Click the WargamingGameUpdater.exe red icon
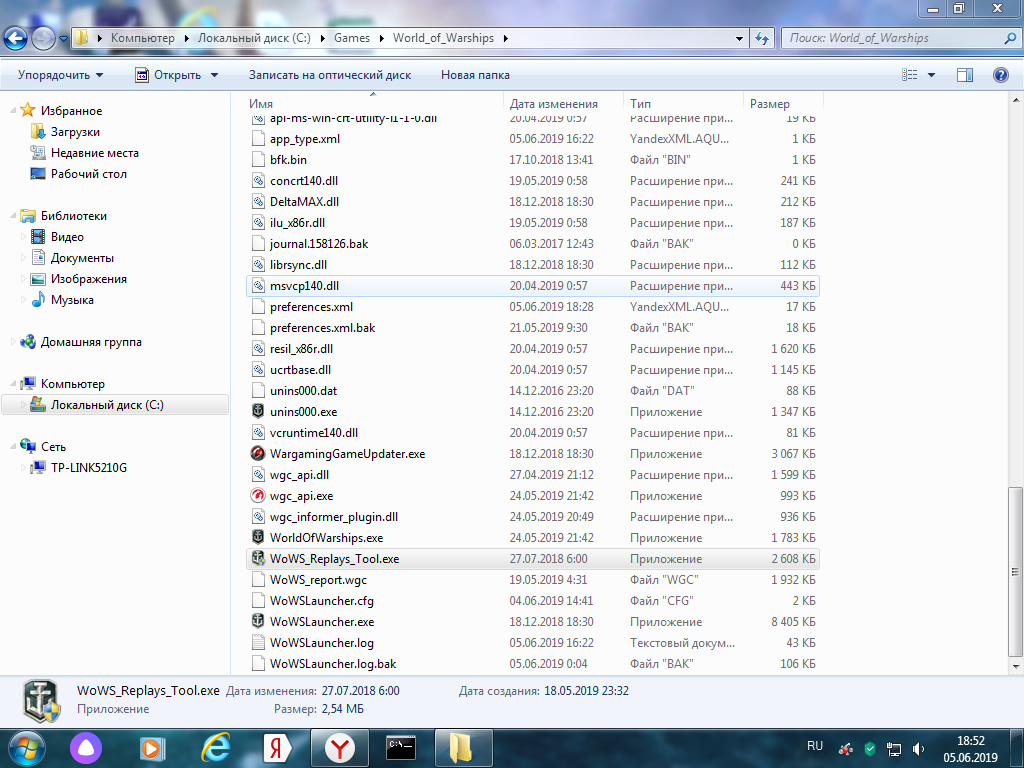This screenshot has height=768, width=1024. click(x=258, y=453)
